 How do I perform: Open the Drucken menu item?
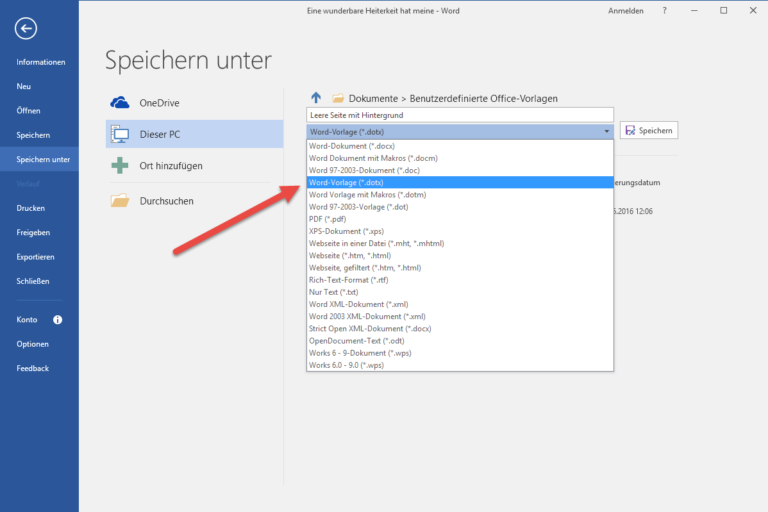[x=30, y=208]
